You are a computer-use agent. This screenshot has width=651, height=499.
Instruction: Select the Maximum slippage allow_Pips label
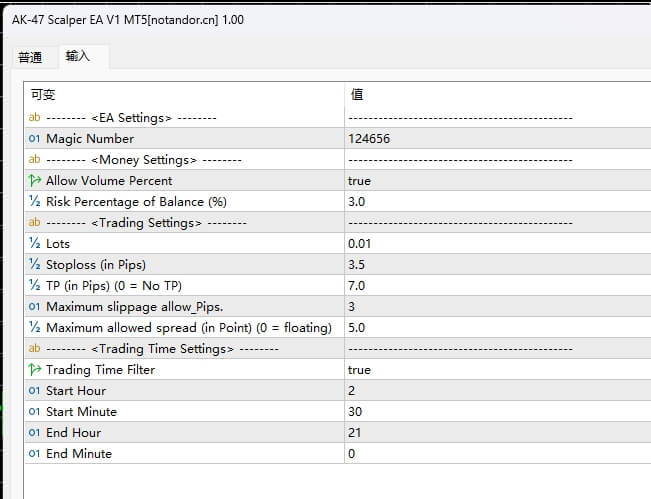pos(135,307)
